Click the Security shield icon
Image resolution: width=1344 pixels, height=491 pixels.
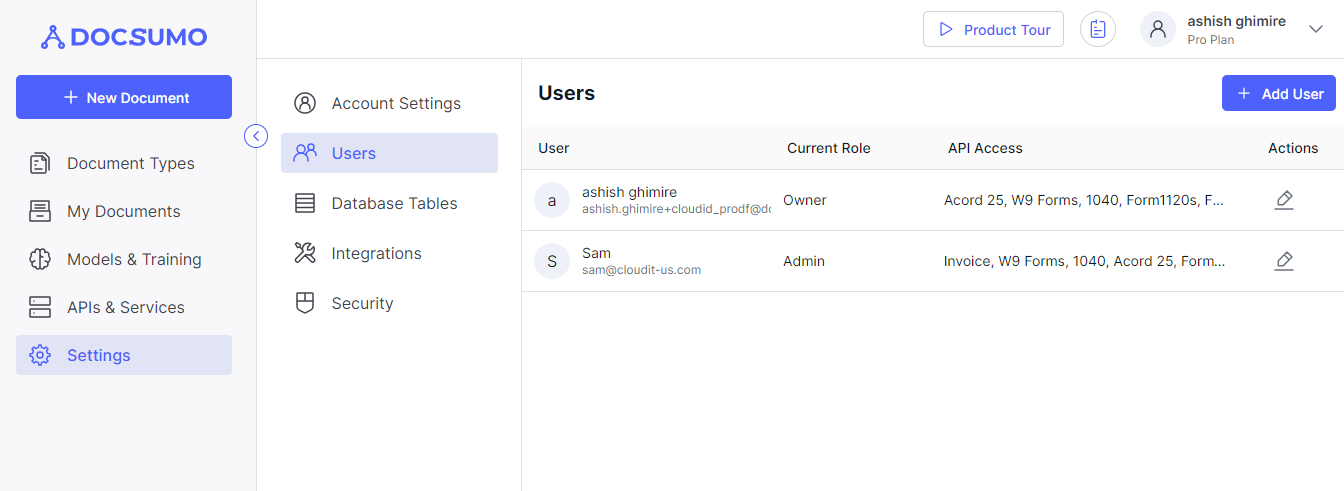[x=305, y=303]
